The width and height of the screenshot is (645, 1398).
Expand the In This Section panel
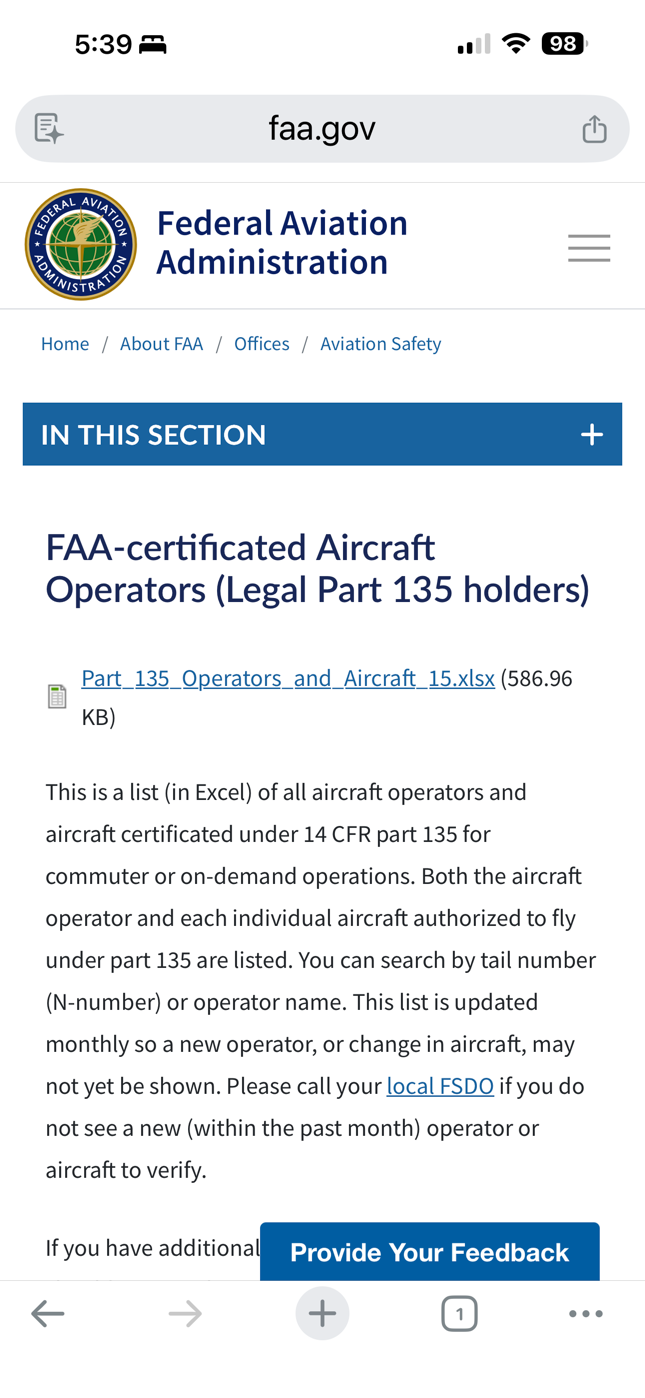tap(300, 434)
